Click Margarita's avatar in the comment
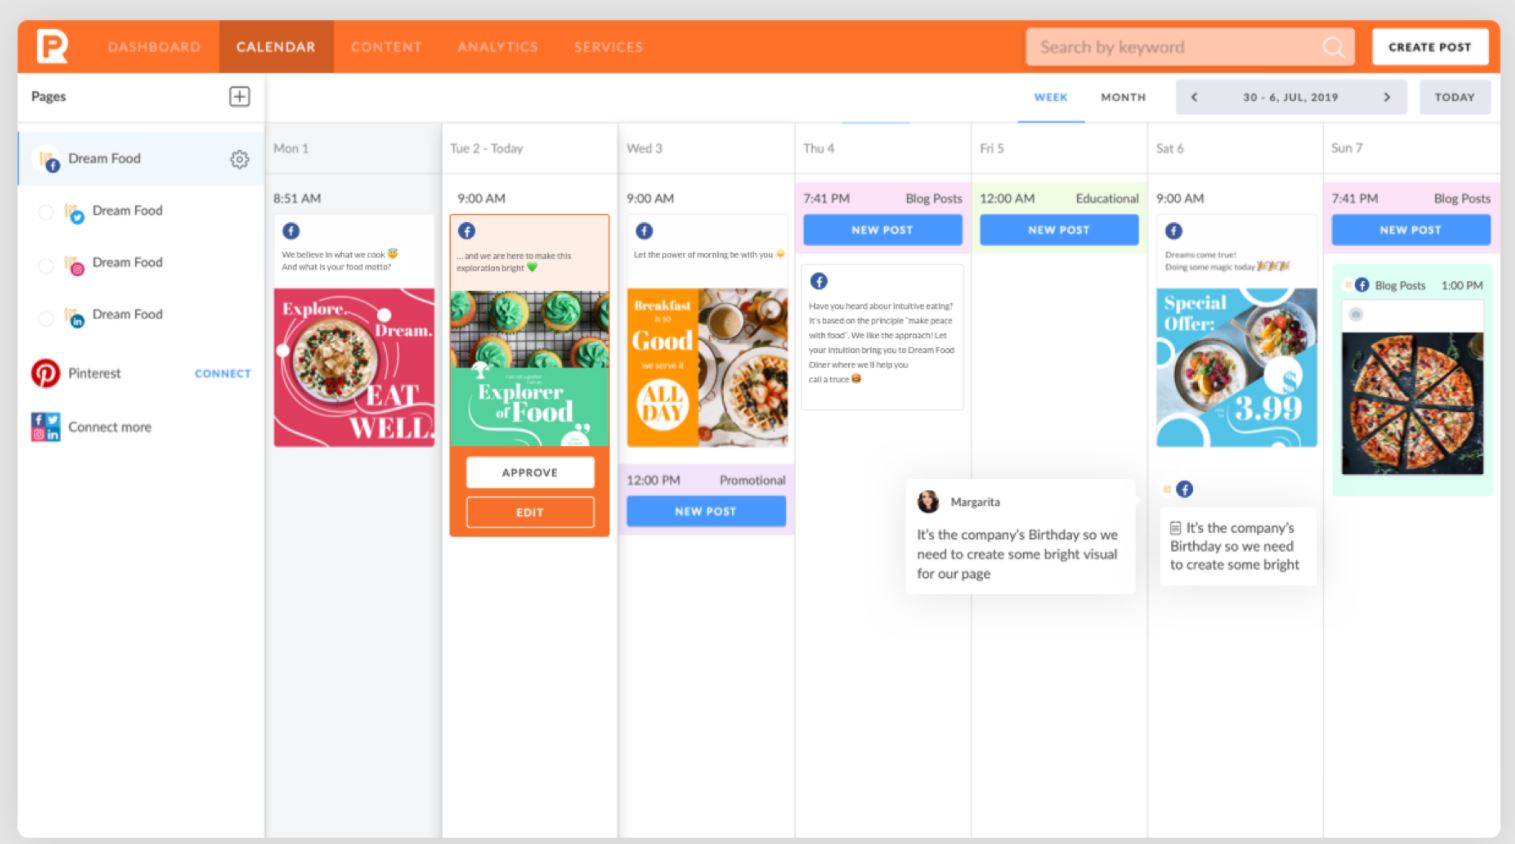Screen dimensions: 1515x844 coord(928,501)
